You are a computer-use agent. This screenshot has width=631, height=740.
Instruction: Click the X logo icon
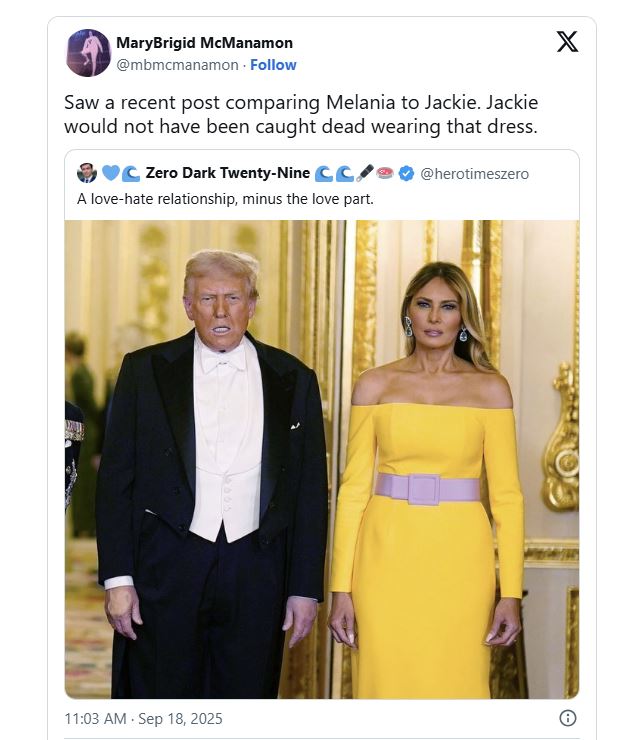567,42
